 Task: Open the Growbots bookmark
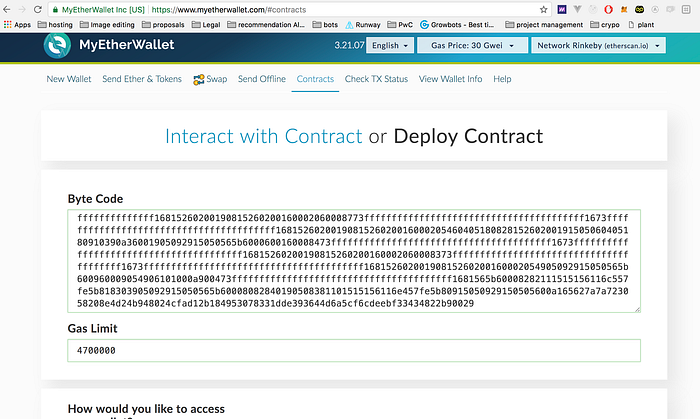tap(457, 25)
